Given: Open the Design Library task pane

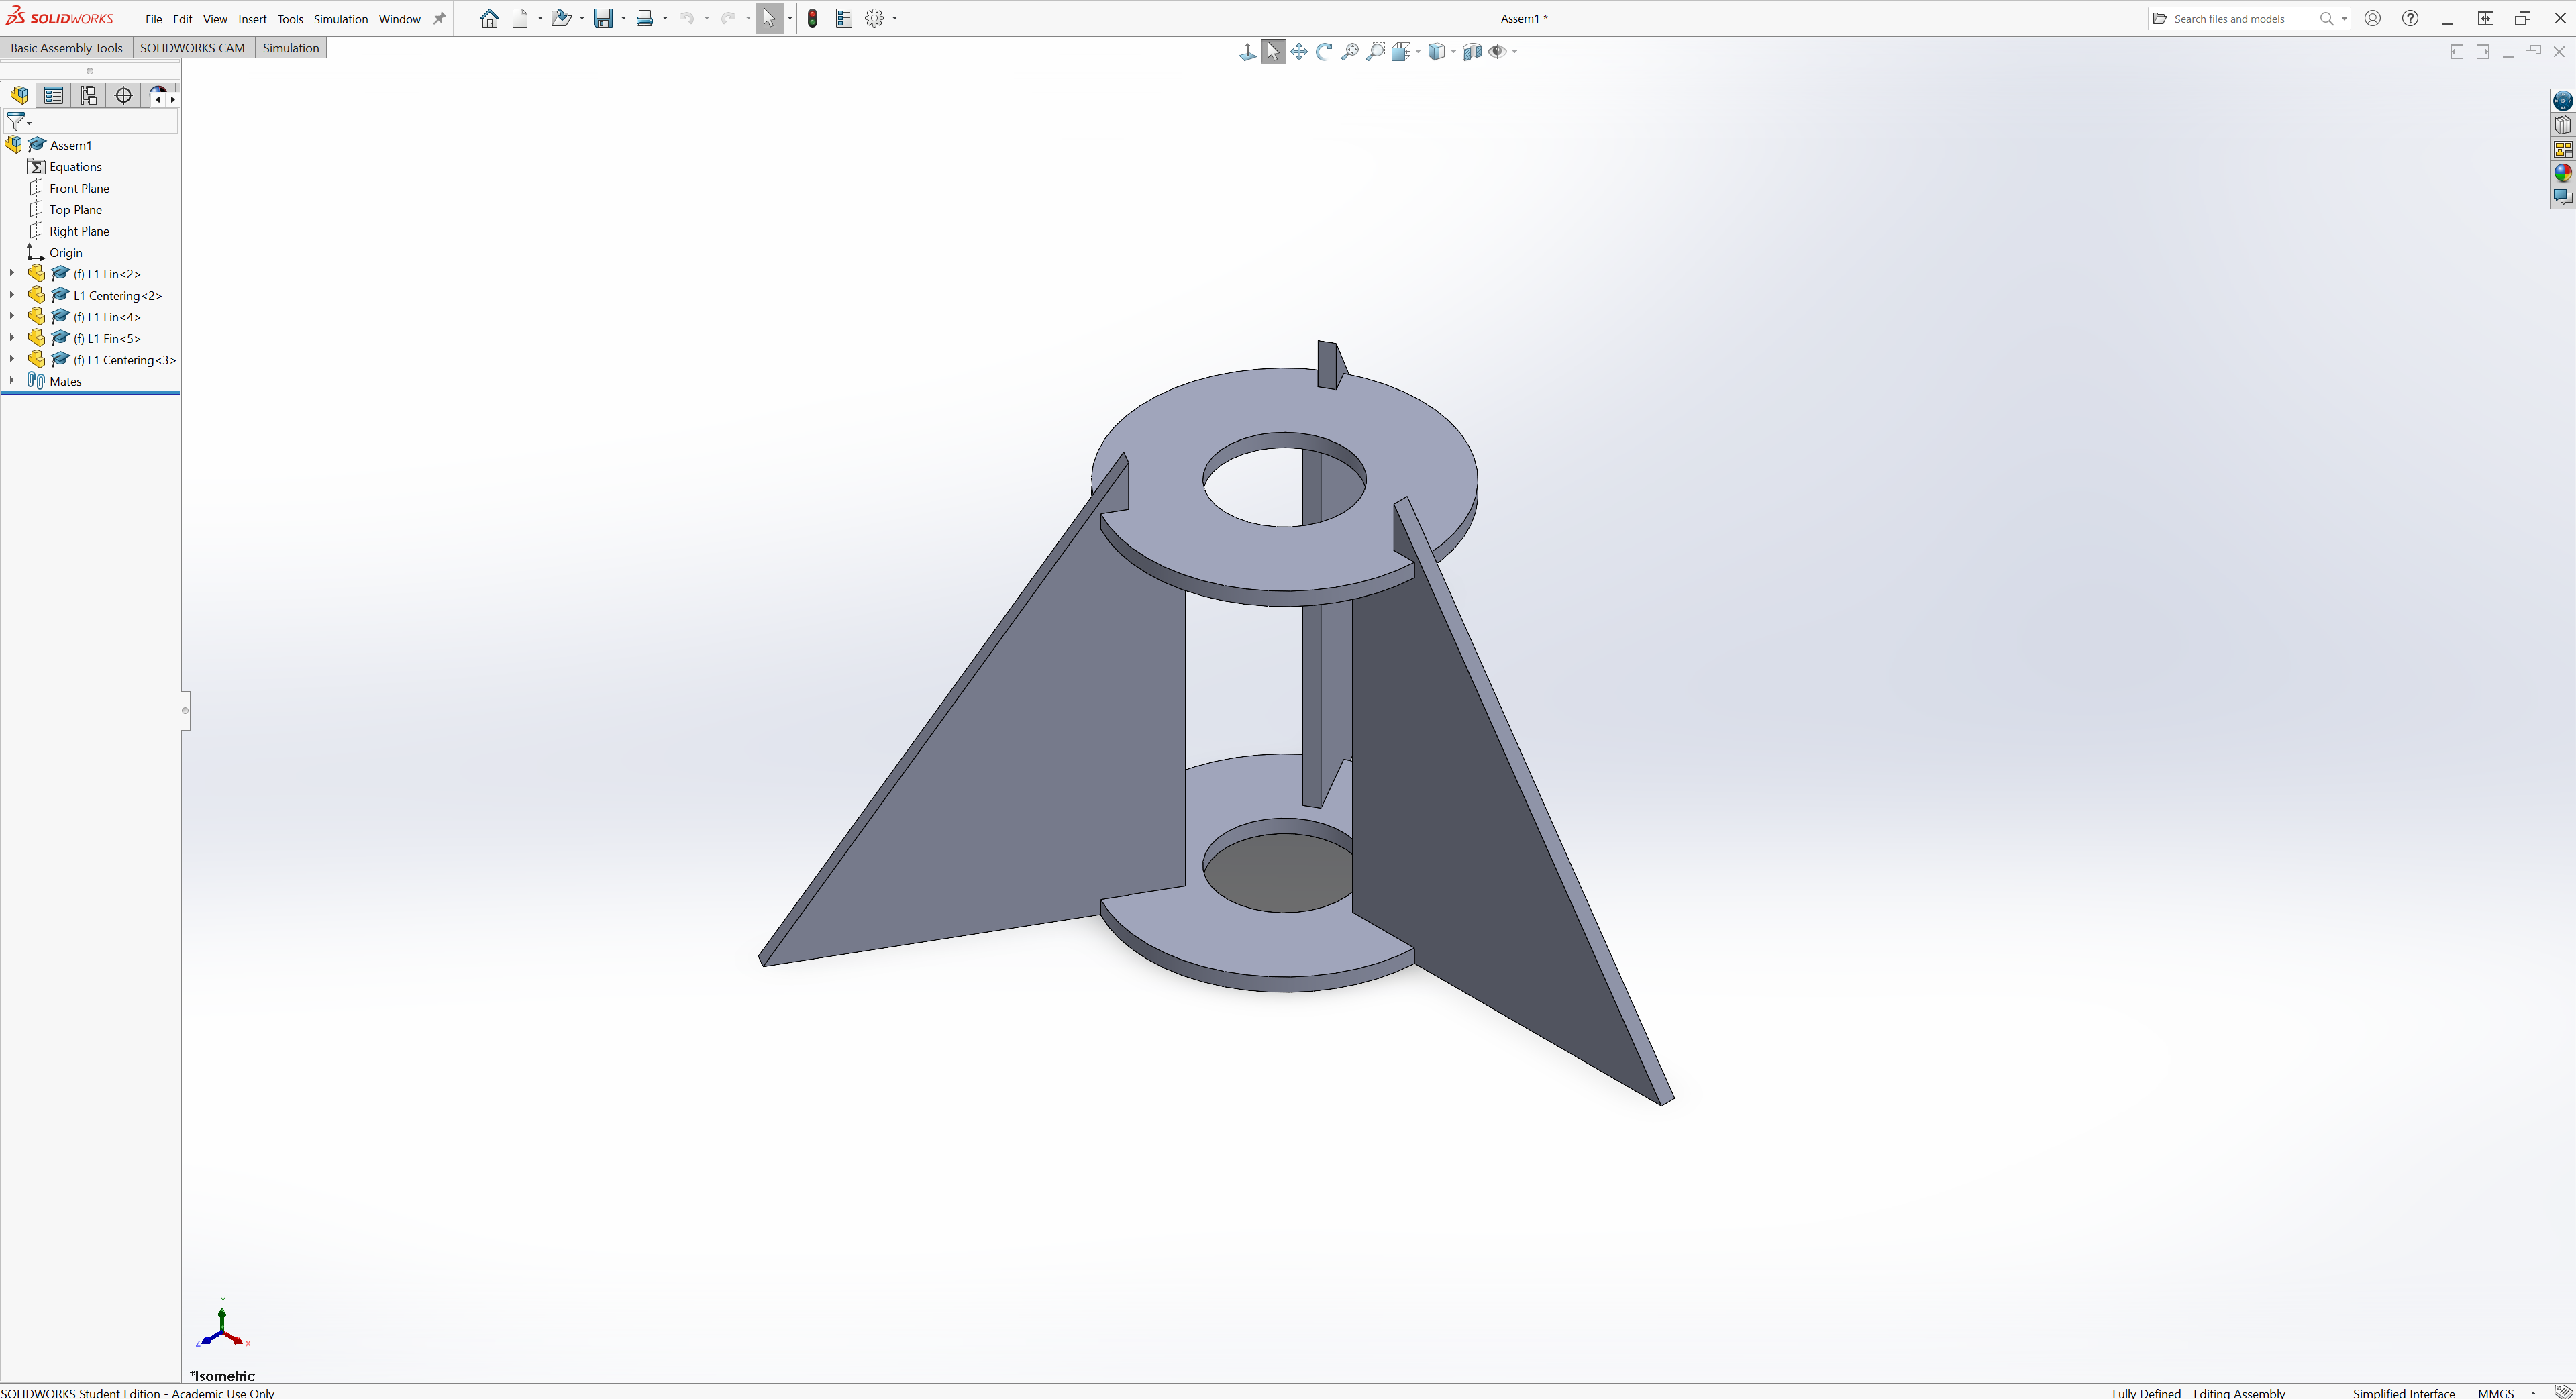Looking at the screenshot, I should [x=2562, y=125].
